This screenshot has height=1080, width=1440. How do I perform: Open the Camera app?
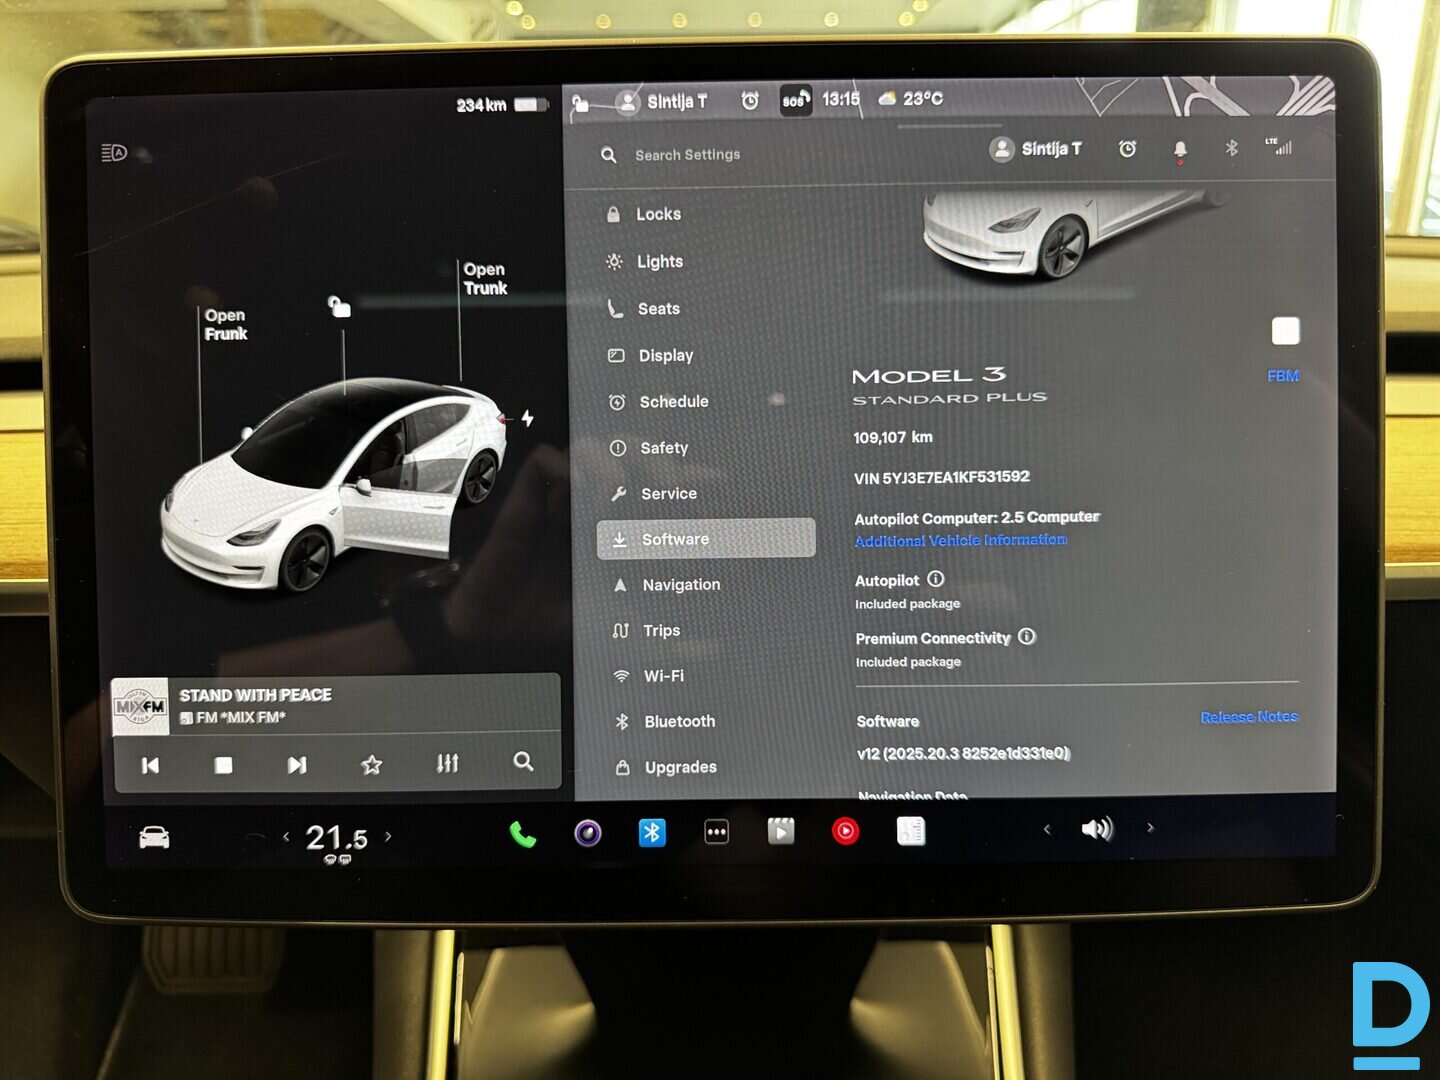(x=587, y=832)
